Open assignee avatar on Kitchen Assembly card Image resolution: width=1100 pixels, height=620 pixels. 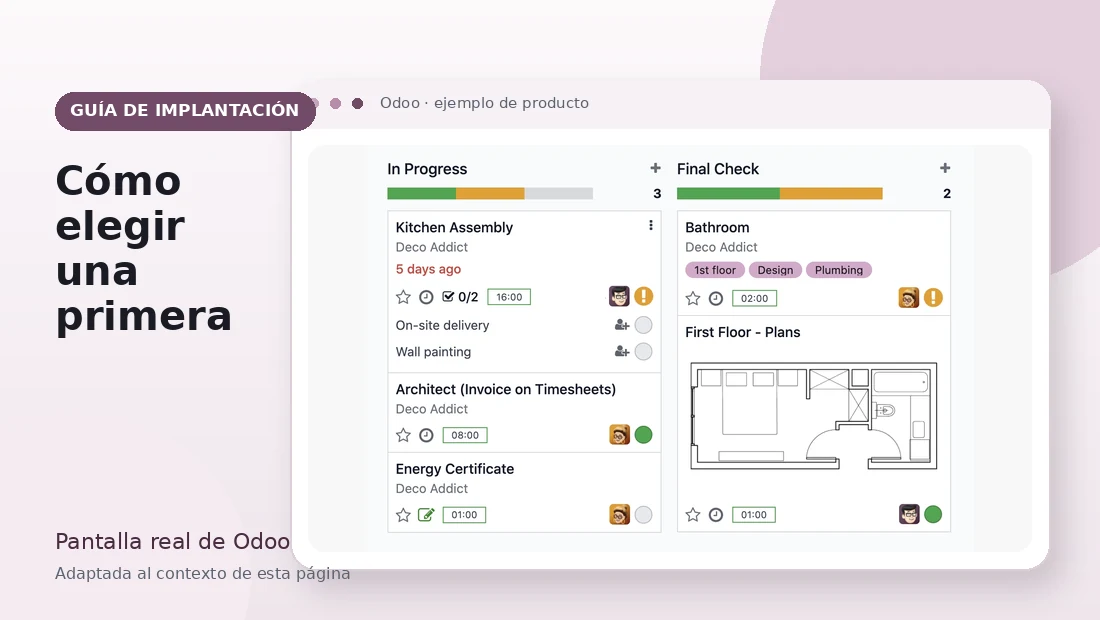[x=619, y=296]
